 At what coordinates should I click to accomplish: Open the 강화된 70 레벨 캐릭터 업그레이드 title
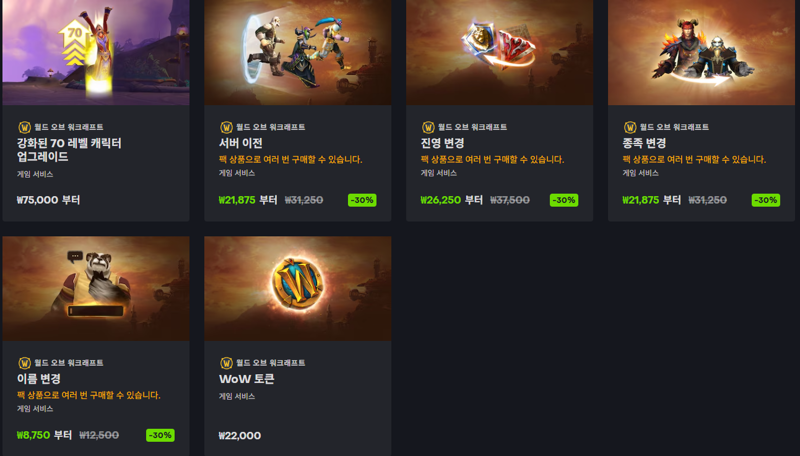[x=69, y=149]
